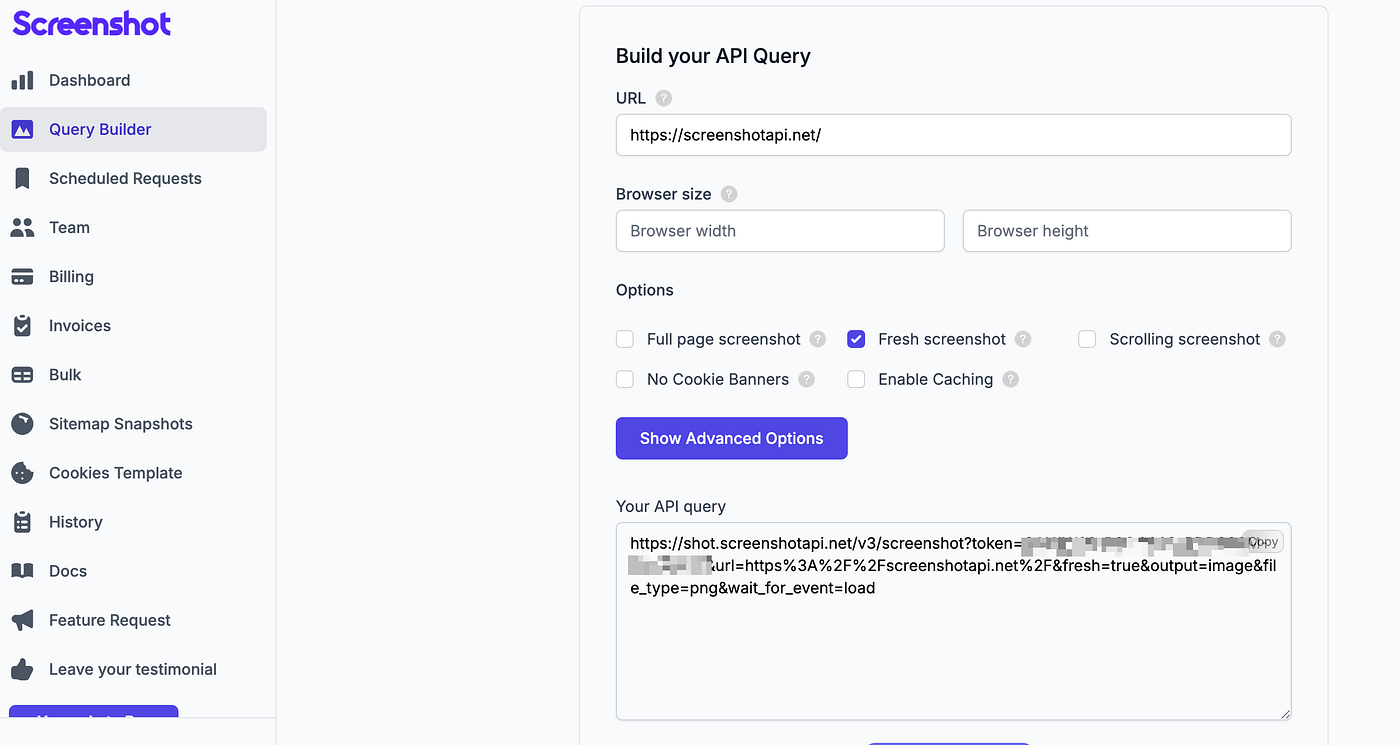Viewport: 1400px width, 745px height.
Task: Click the help icon beside URL label
Action: (664, 98)
